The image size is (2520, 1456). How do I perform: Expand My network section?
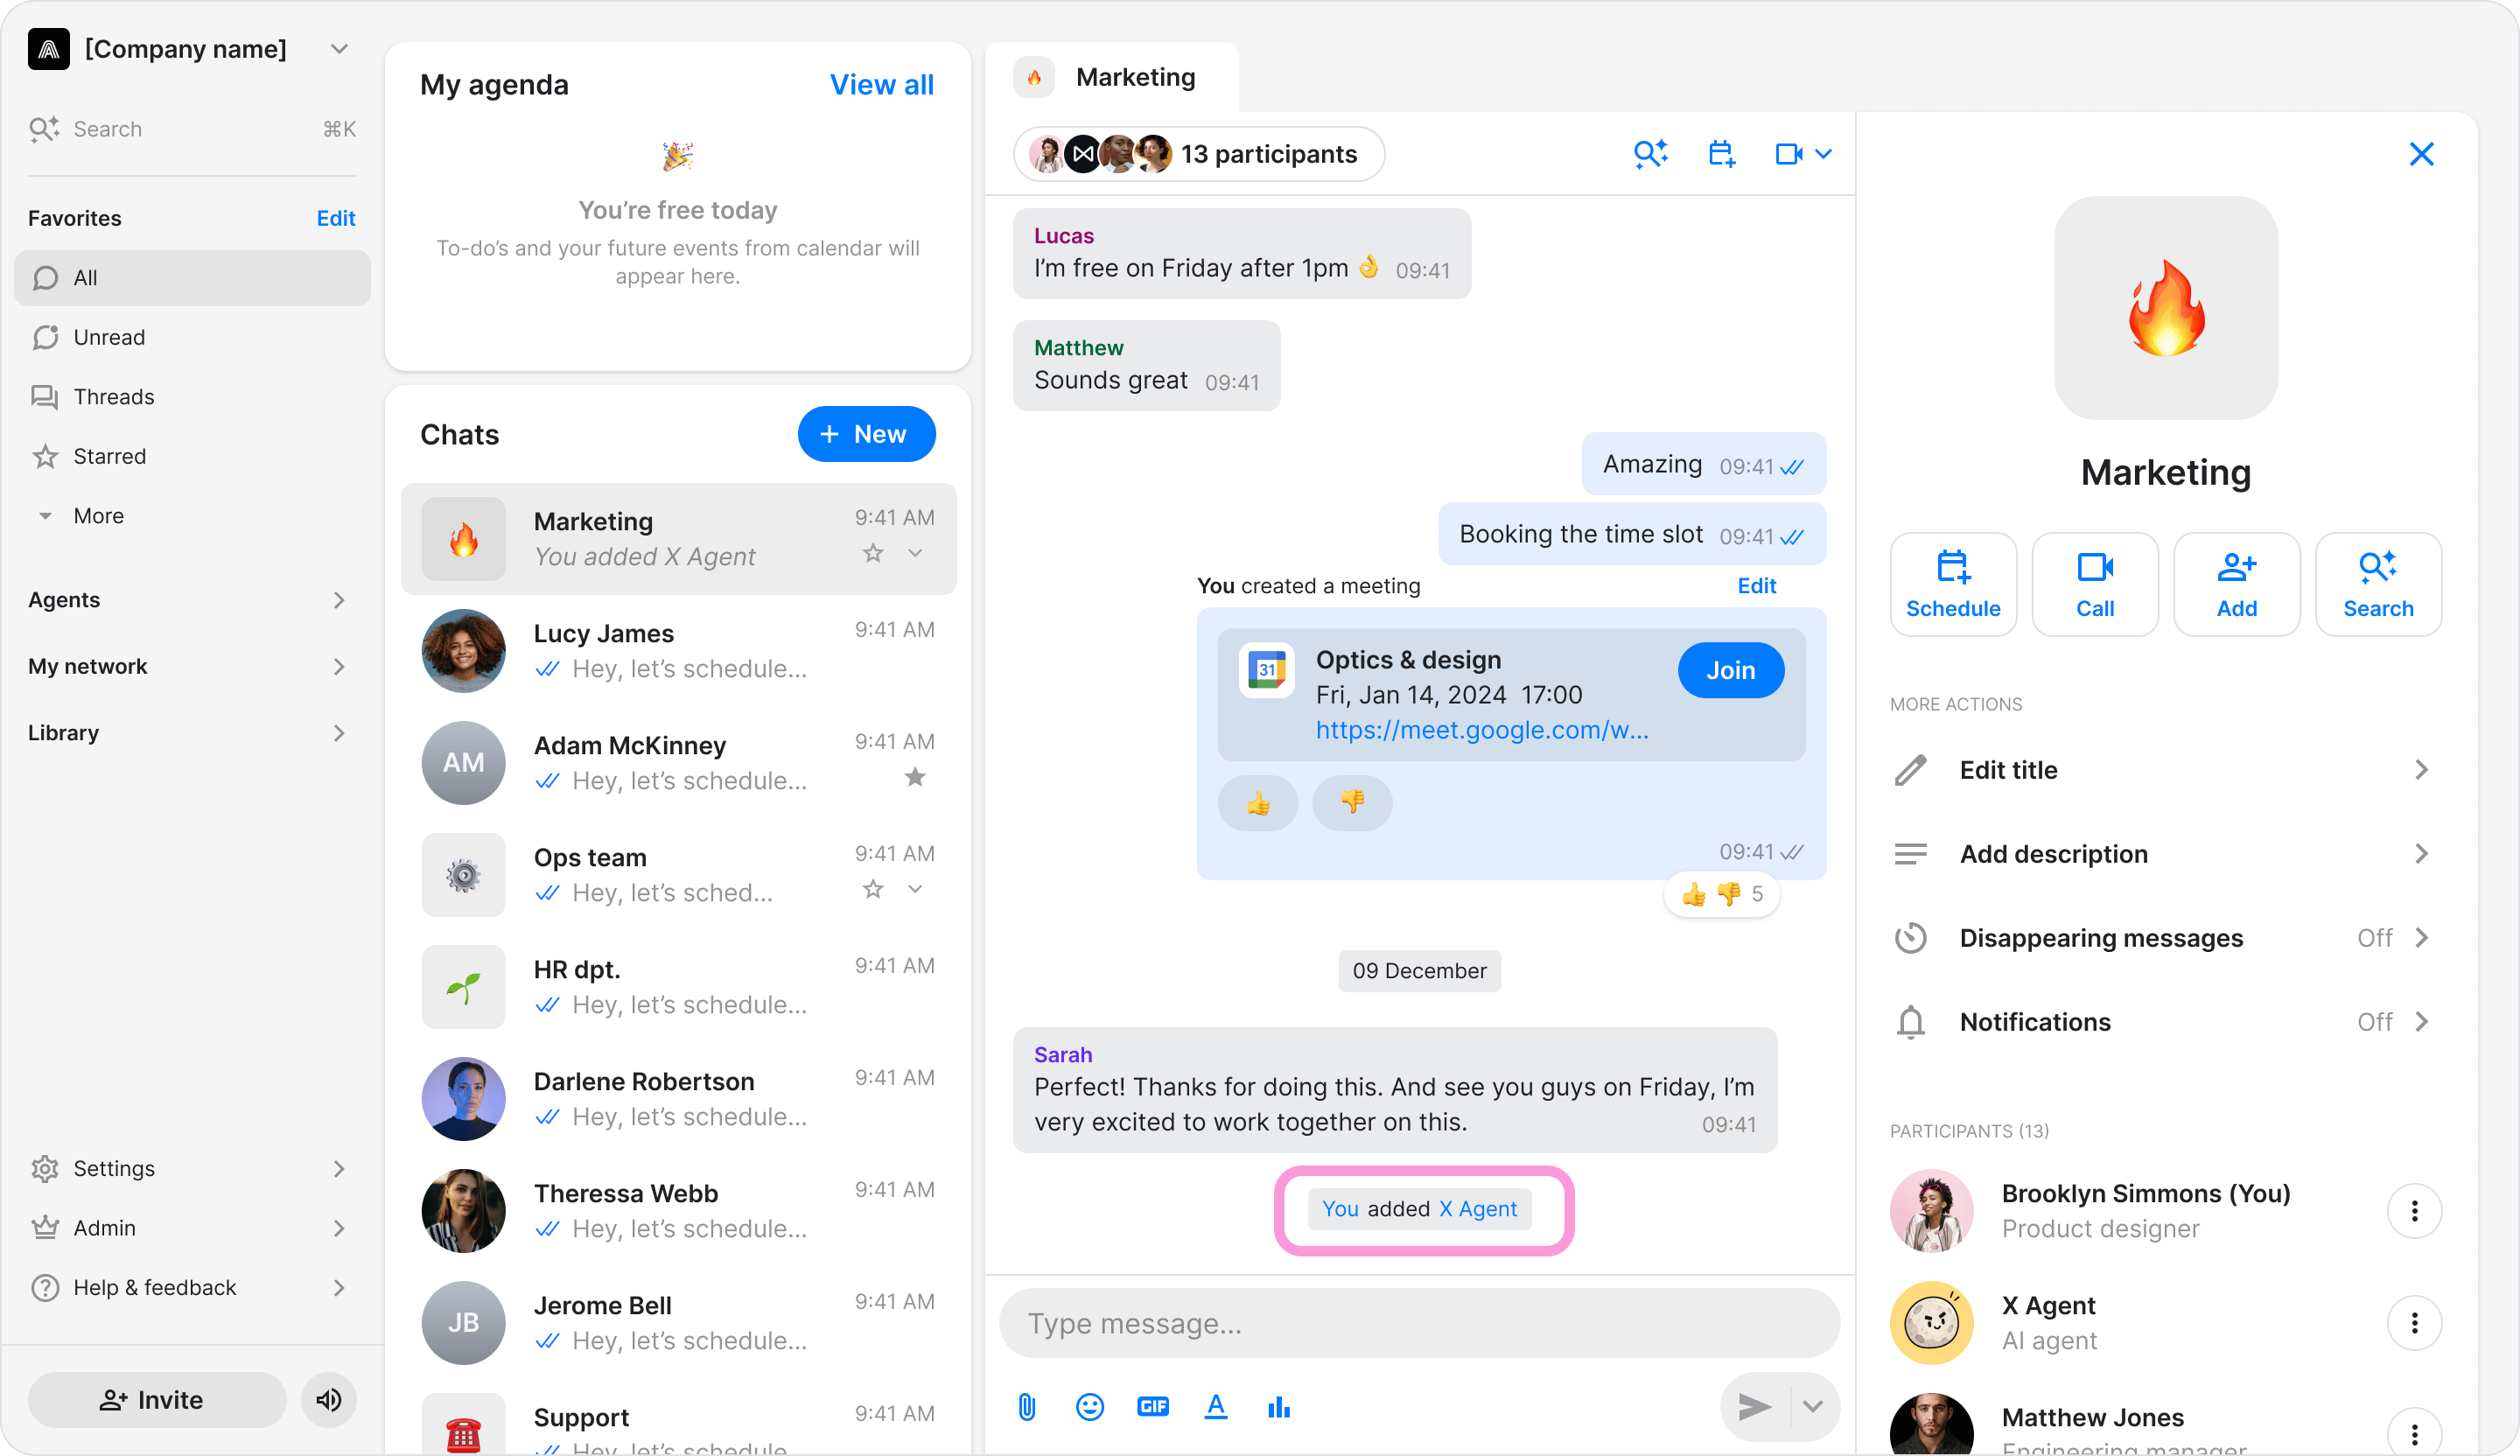tap(192, 666)
